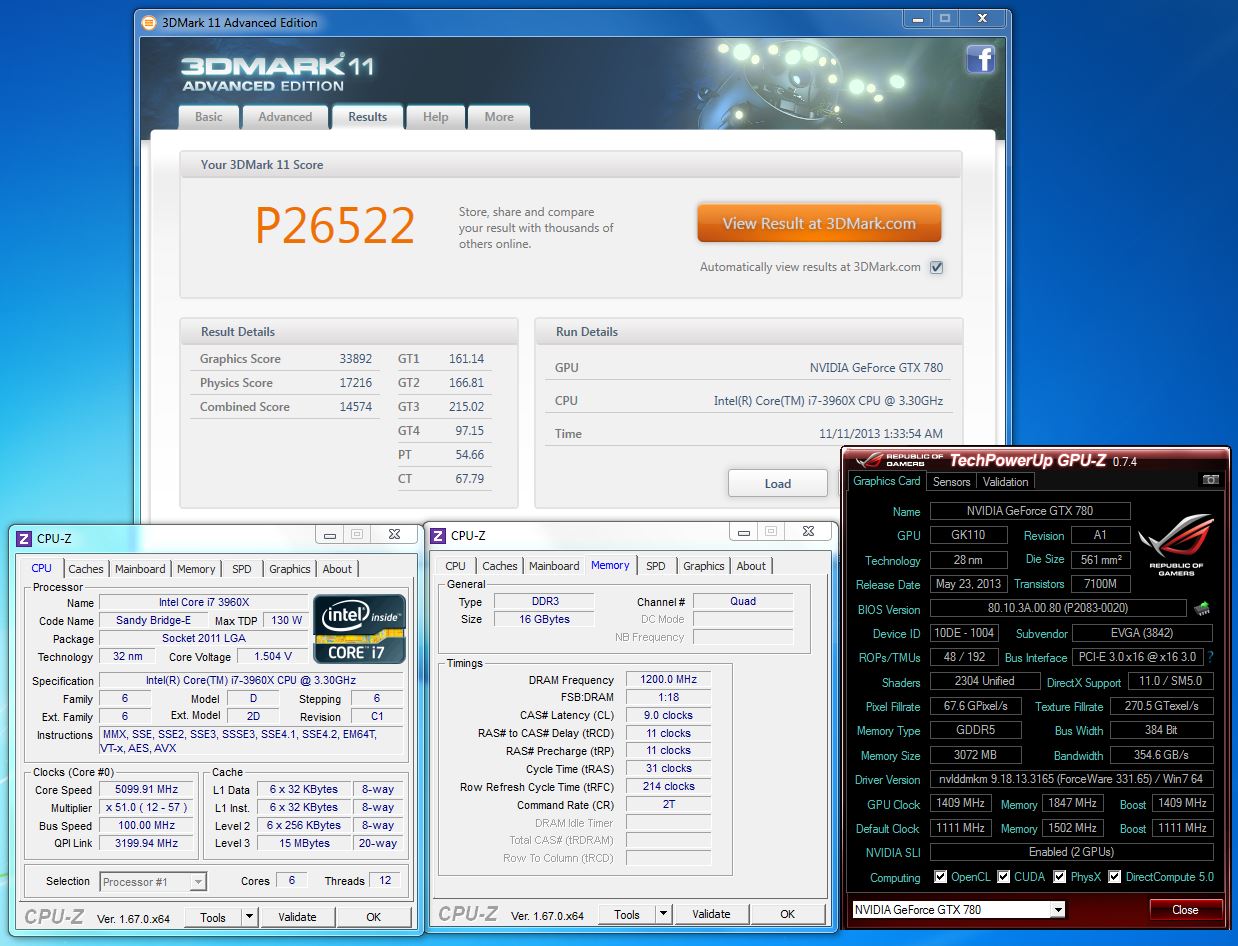This screenshot has width=1238, height=946.
Task: Click Validate in CPU-Z memory window
Action: (x=711, y=914)
